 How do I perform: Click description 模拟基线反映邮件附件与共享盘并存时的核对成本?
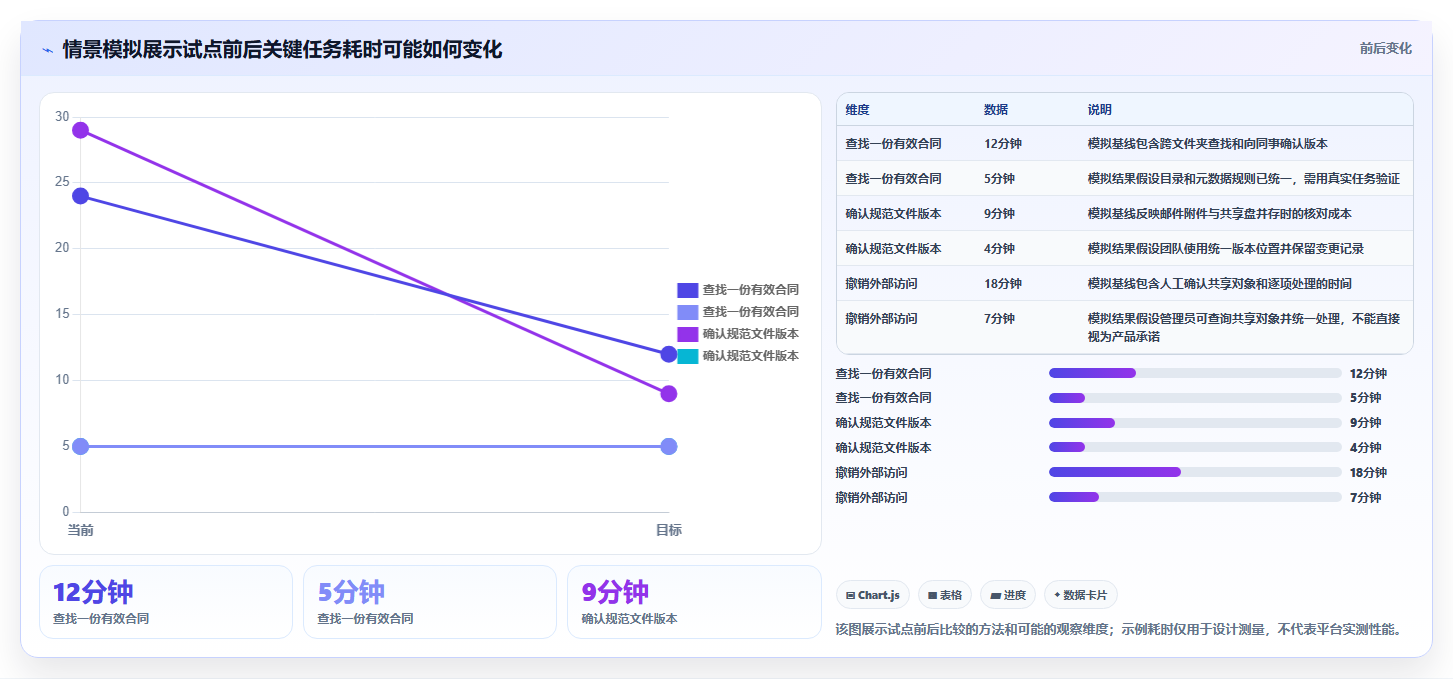1220,214
